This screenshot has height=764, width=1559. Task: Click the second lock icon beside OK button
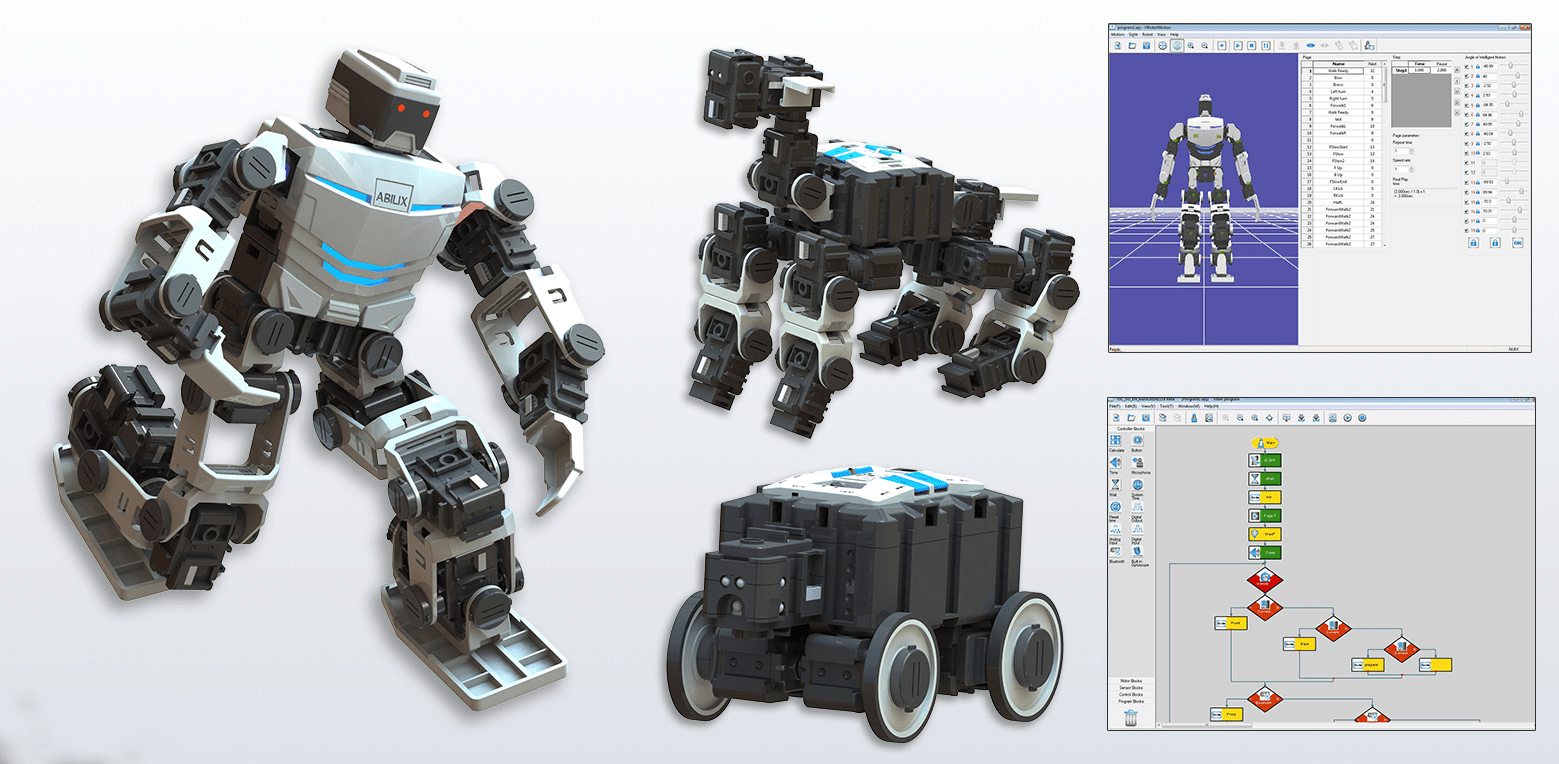point(1495,242)
